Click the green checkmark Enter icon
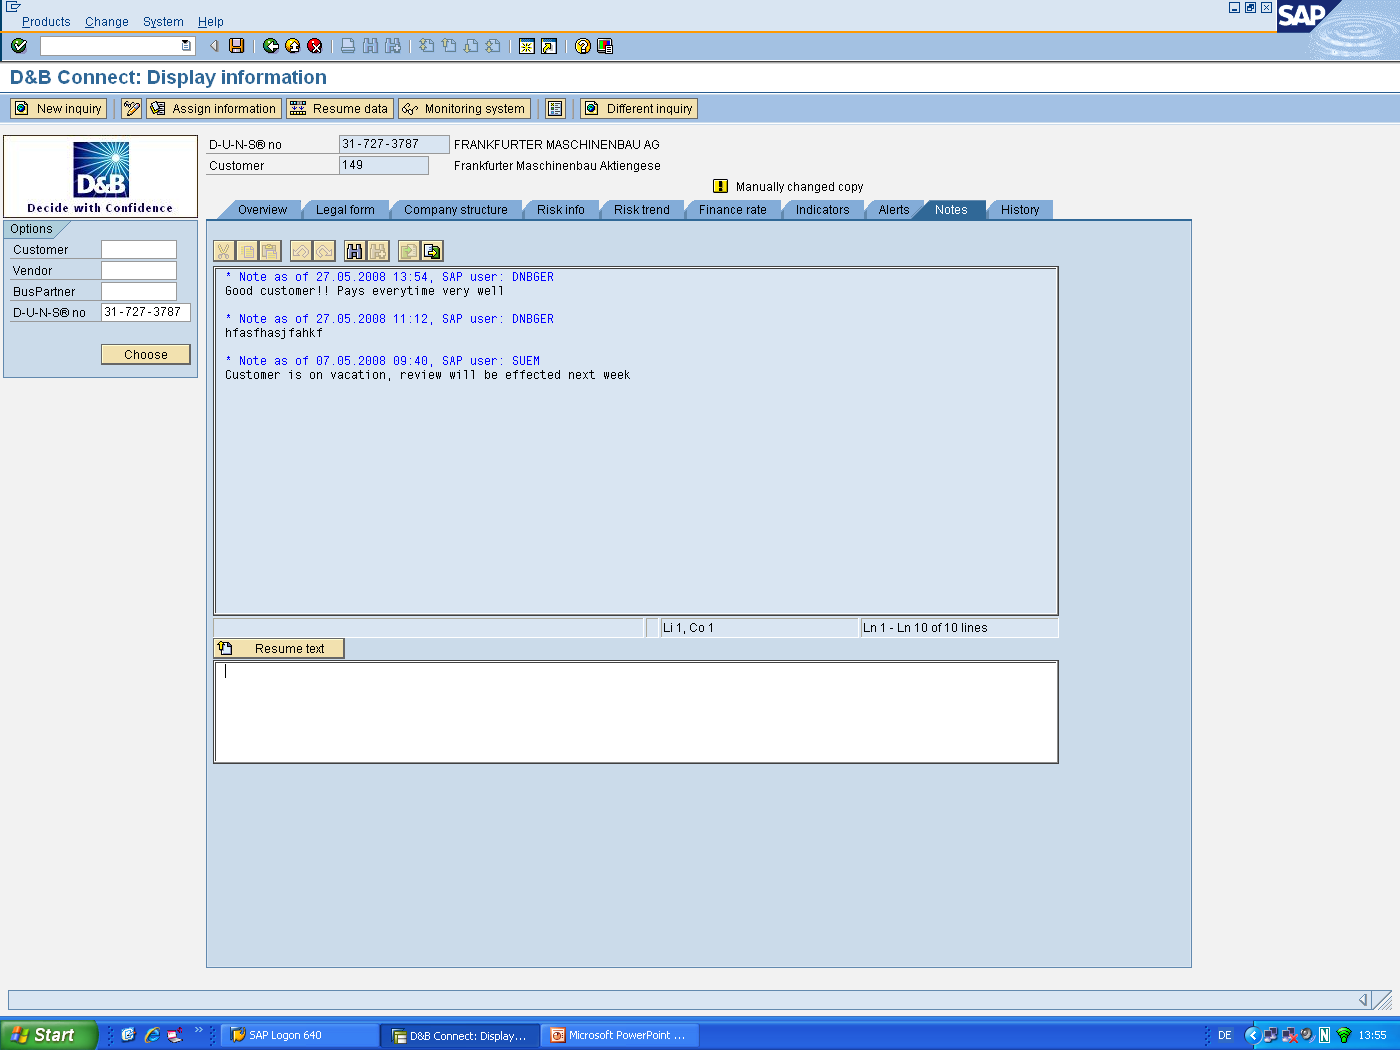The image size is (1400, 1050). pyautogui.click(x=19, y=46)
